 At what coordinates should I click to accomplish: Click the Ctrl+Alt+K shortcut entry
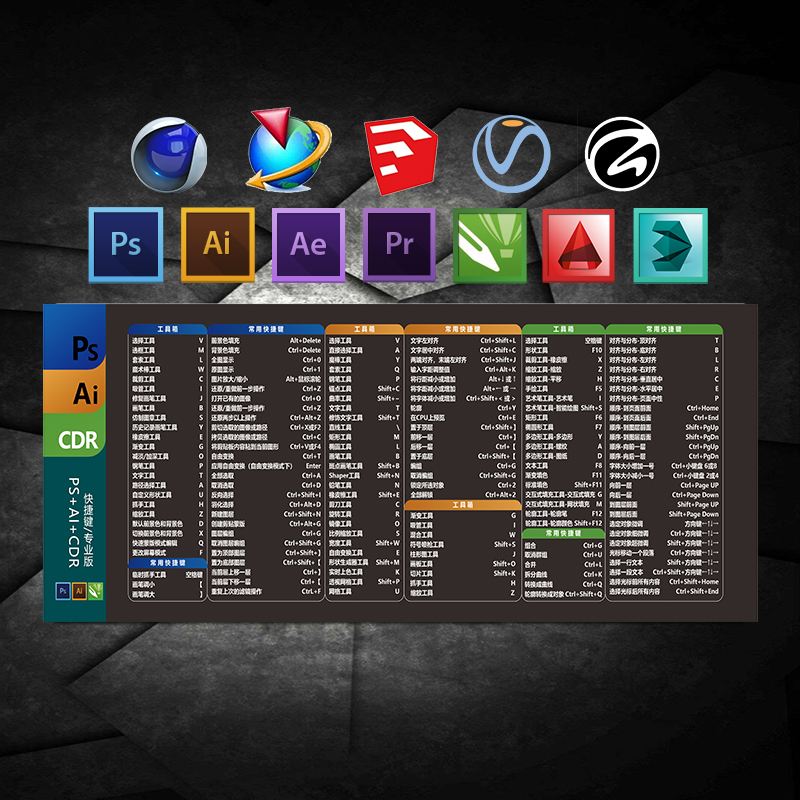click(500, 370)
